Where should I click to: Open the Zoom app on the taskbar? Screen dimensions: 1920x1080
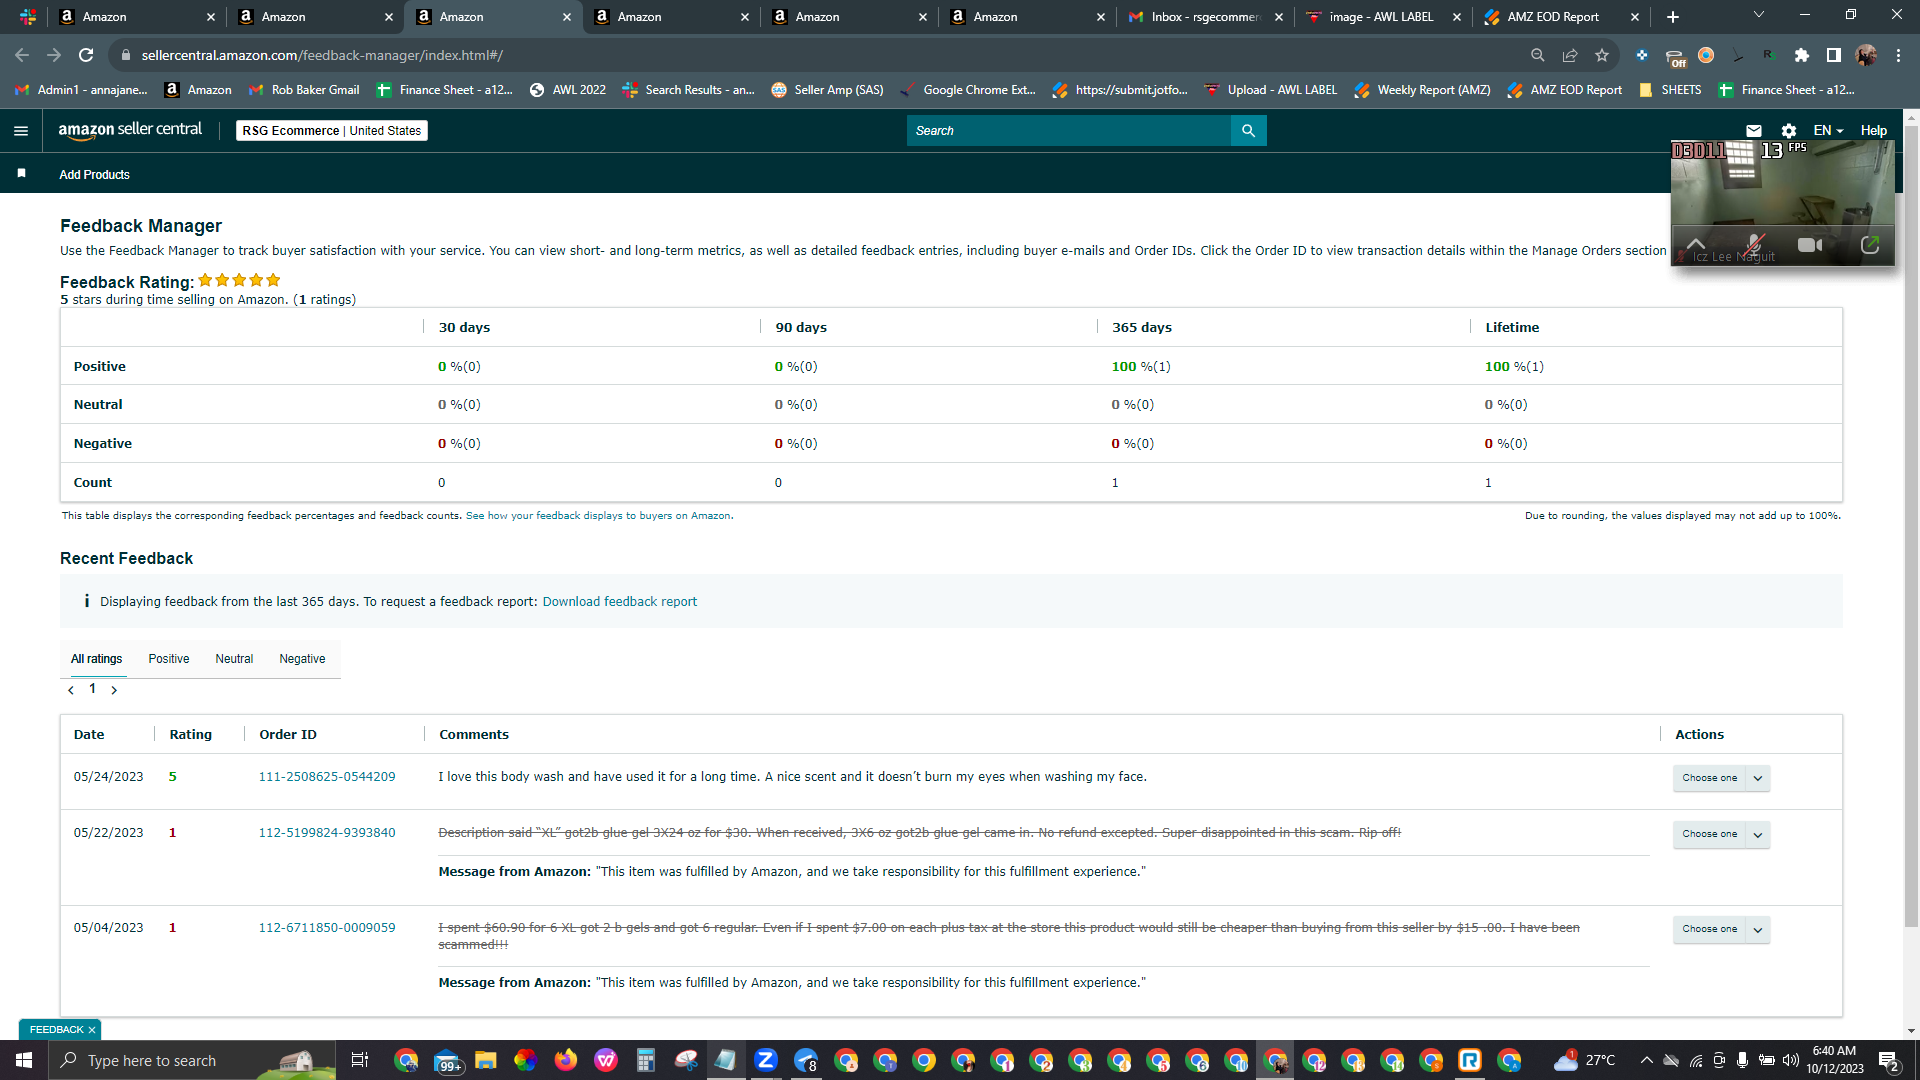pos(766,1060)
